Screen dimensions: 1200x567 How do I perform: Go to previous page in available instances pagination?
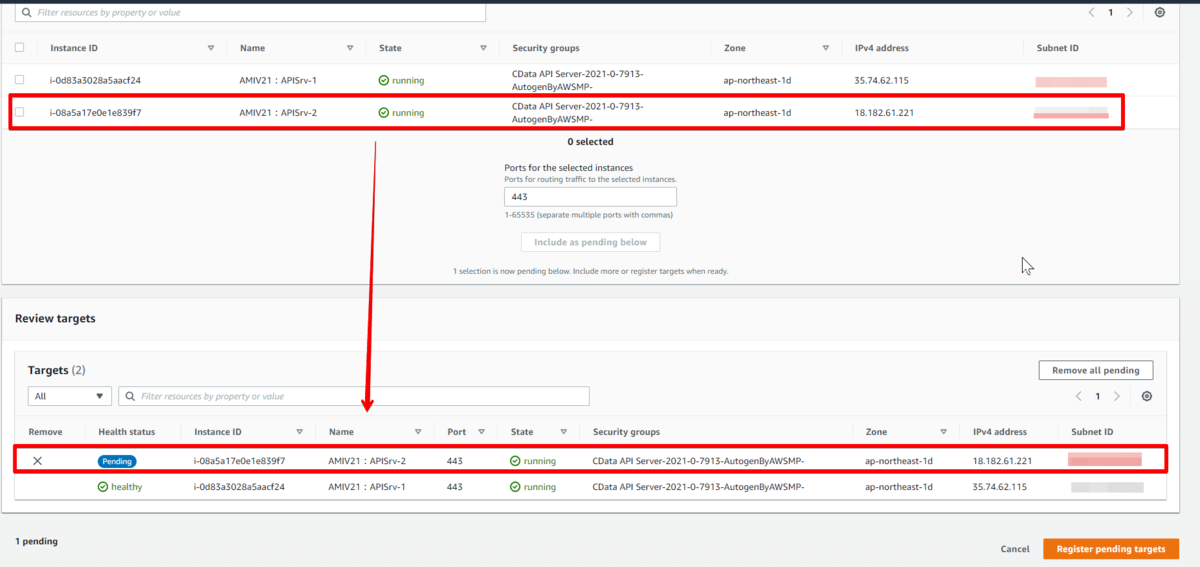tap(1091, 13)
